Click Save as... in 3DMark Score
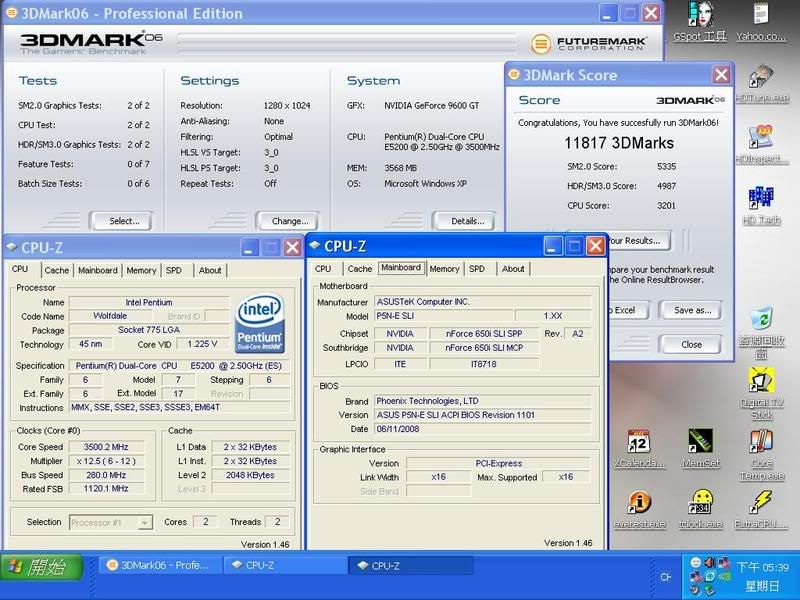This screenshot has height=600, width=800. pos(690,310)
